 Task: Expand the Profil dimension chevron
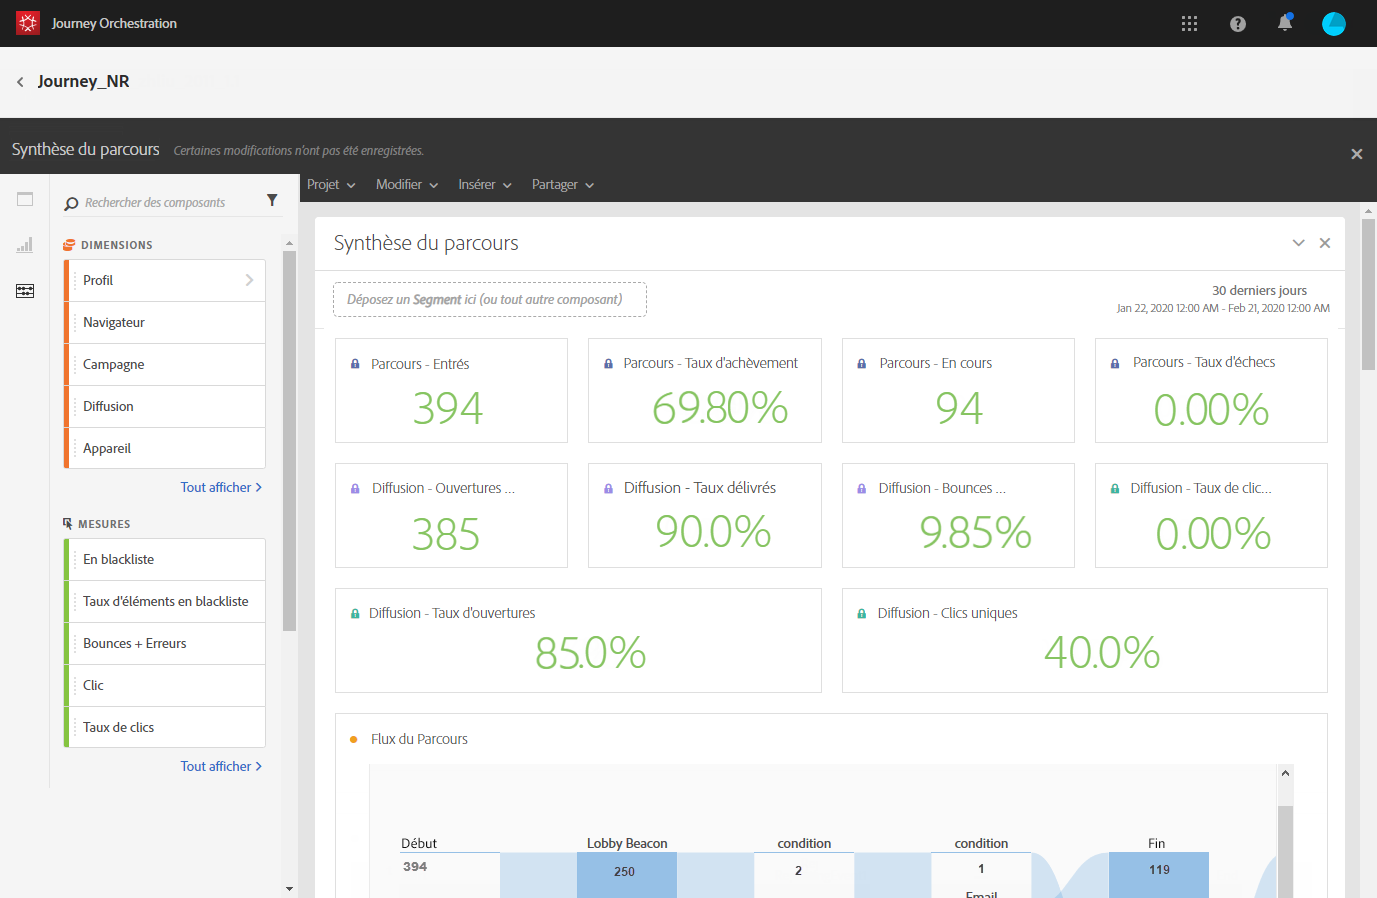pyautogui.click(x=249, y=280)
